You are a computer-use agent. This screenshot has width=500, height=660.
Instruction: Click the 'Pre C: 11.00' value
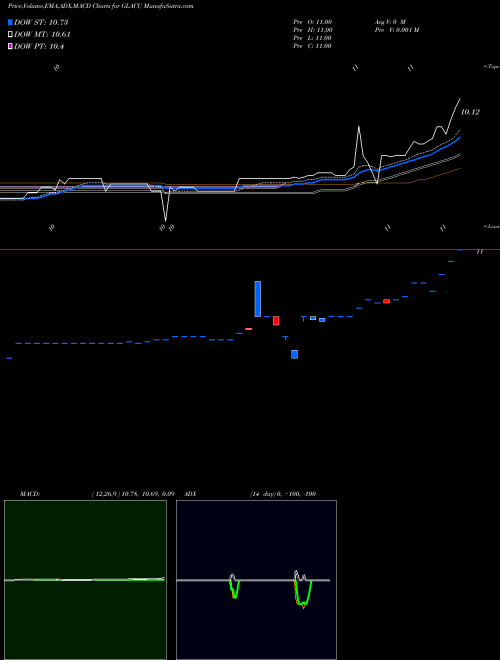[312, 46]
